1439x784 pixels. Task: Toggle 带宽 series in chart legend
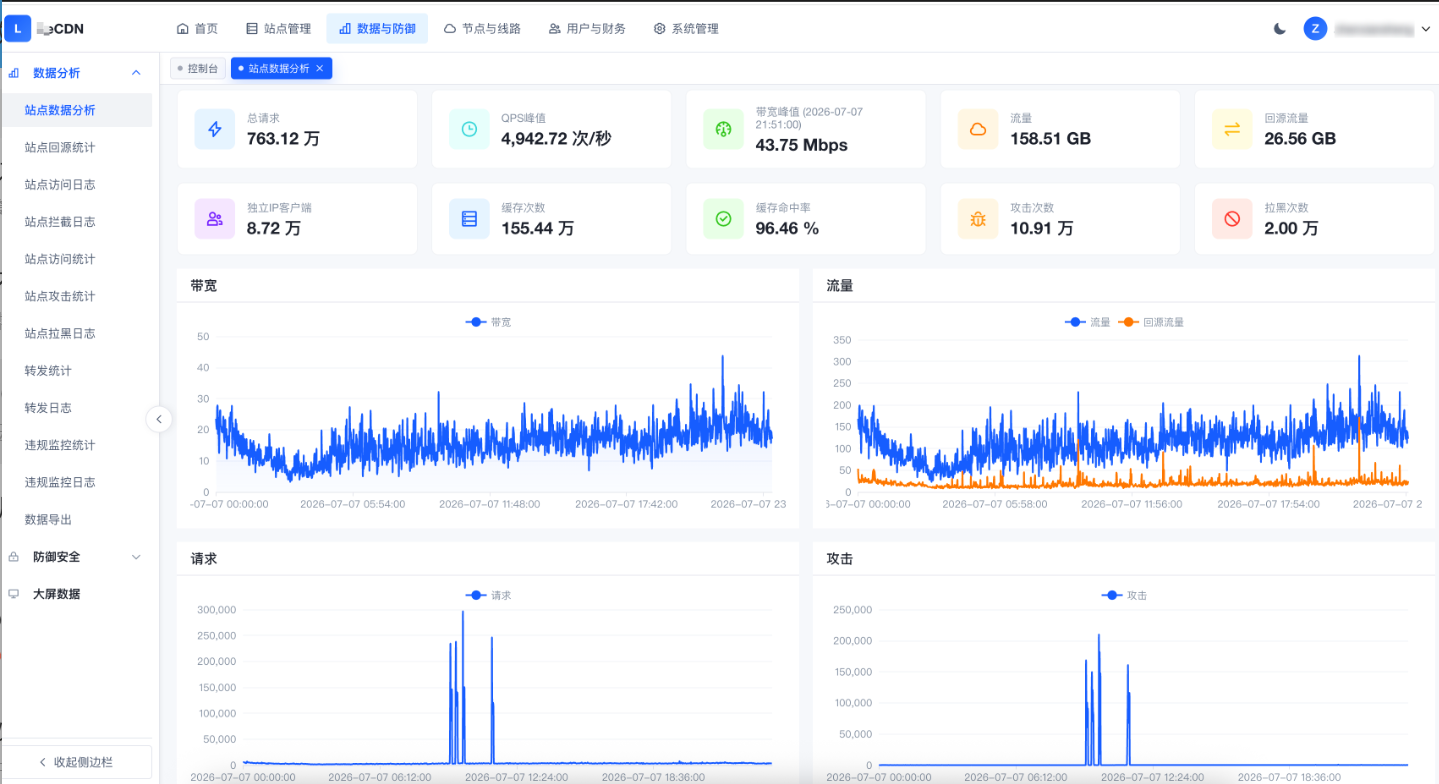coord(489,322)
